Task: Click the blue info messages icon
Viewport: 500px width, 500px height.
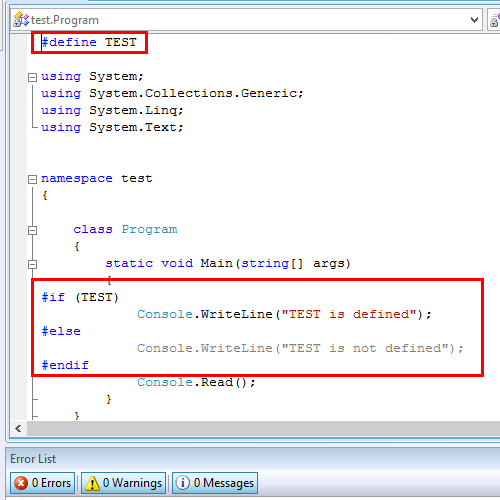Action: coord(182,483)
